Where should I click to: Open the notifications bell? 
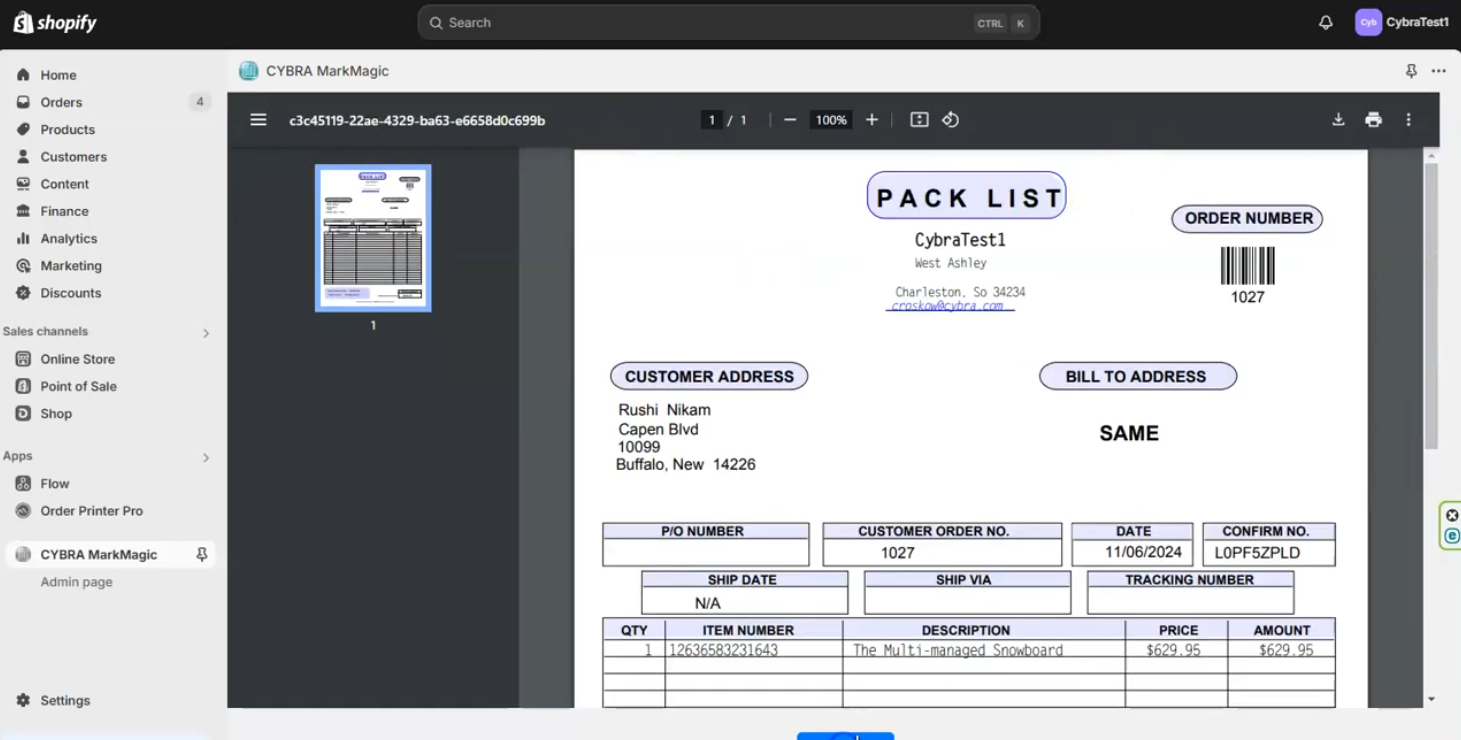click(1325, 22)
